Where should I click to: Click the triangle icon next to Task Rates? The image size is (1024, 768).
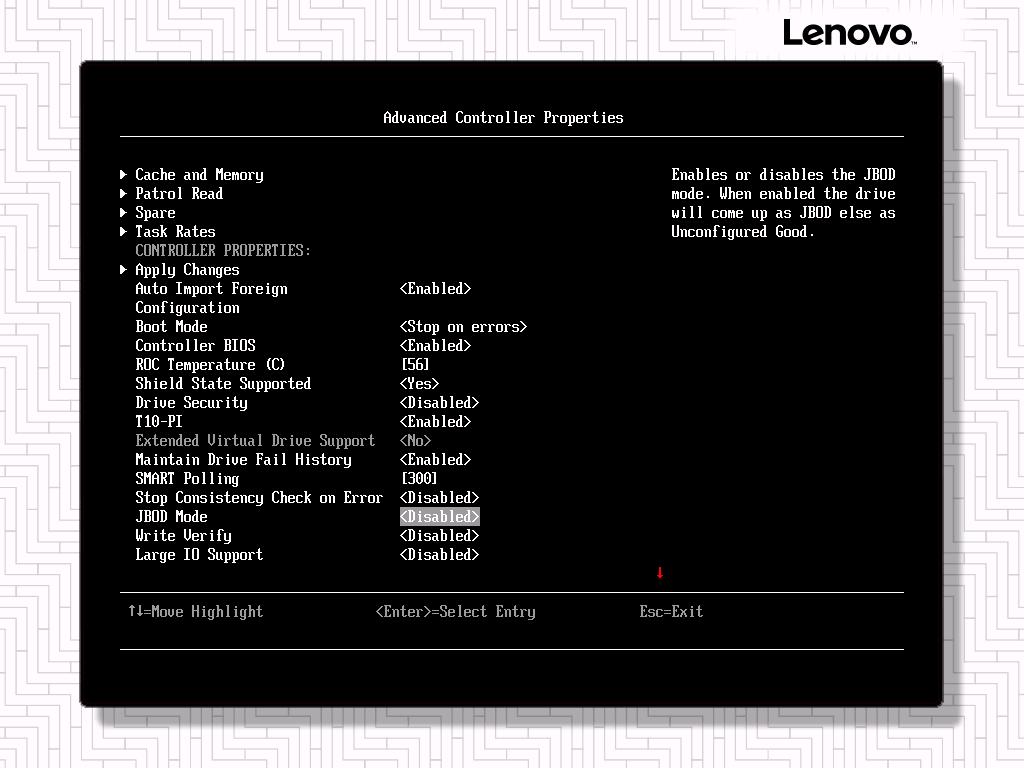124,232
